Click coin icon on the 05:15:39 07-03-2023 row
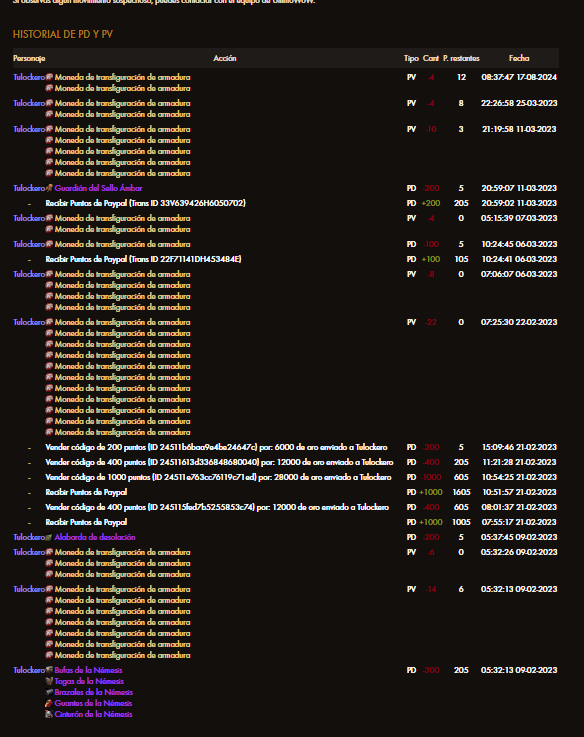Screen dimensions: 584x737 pyautogui.click(x=49, y=218)
